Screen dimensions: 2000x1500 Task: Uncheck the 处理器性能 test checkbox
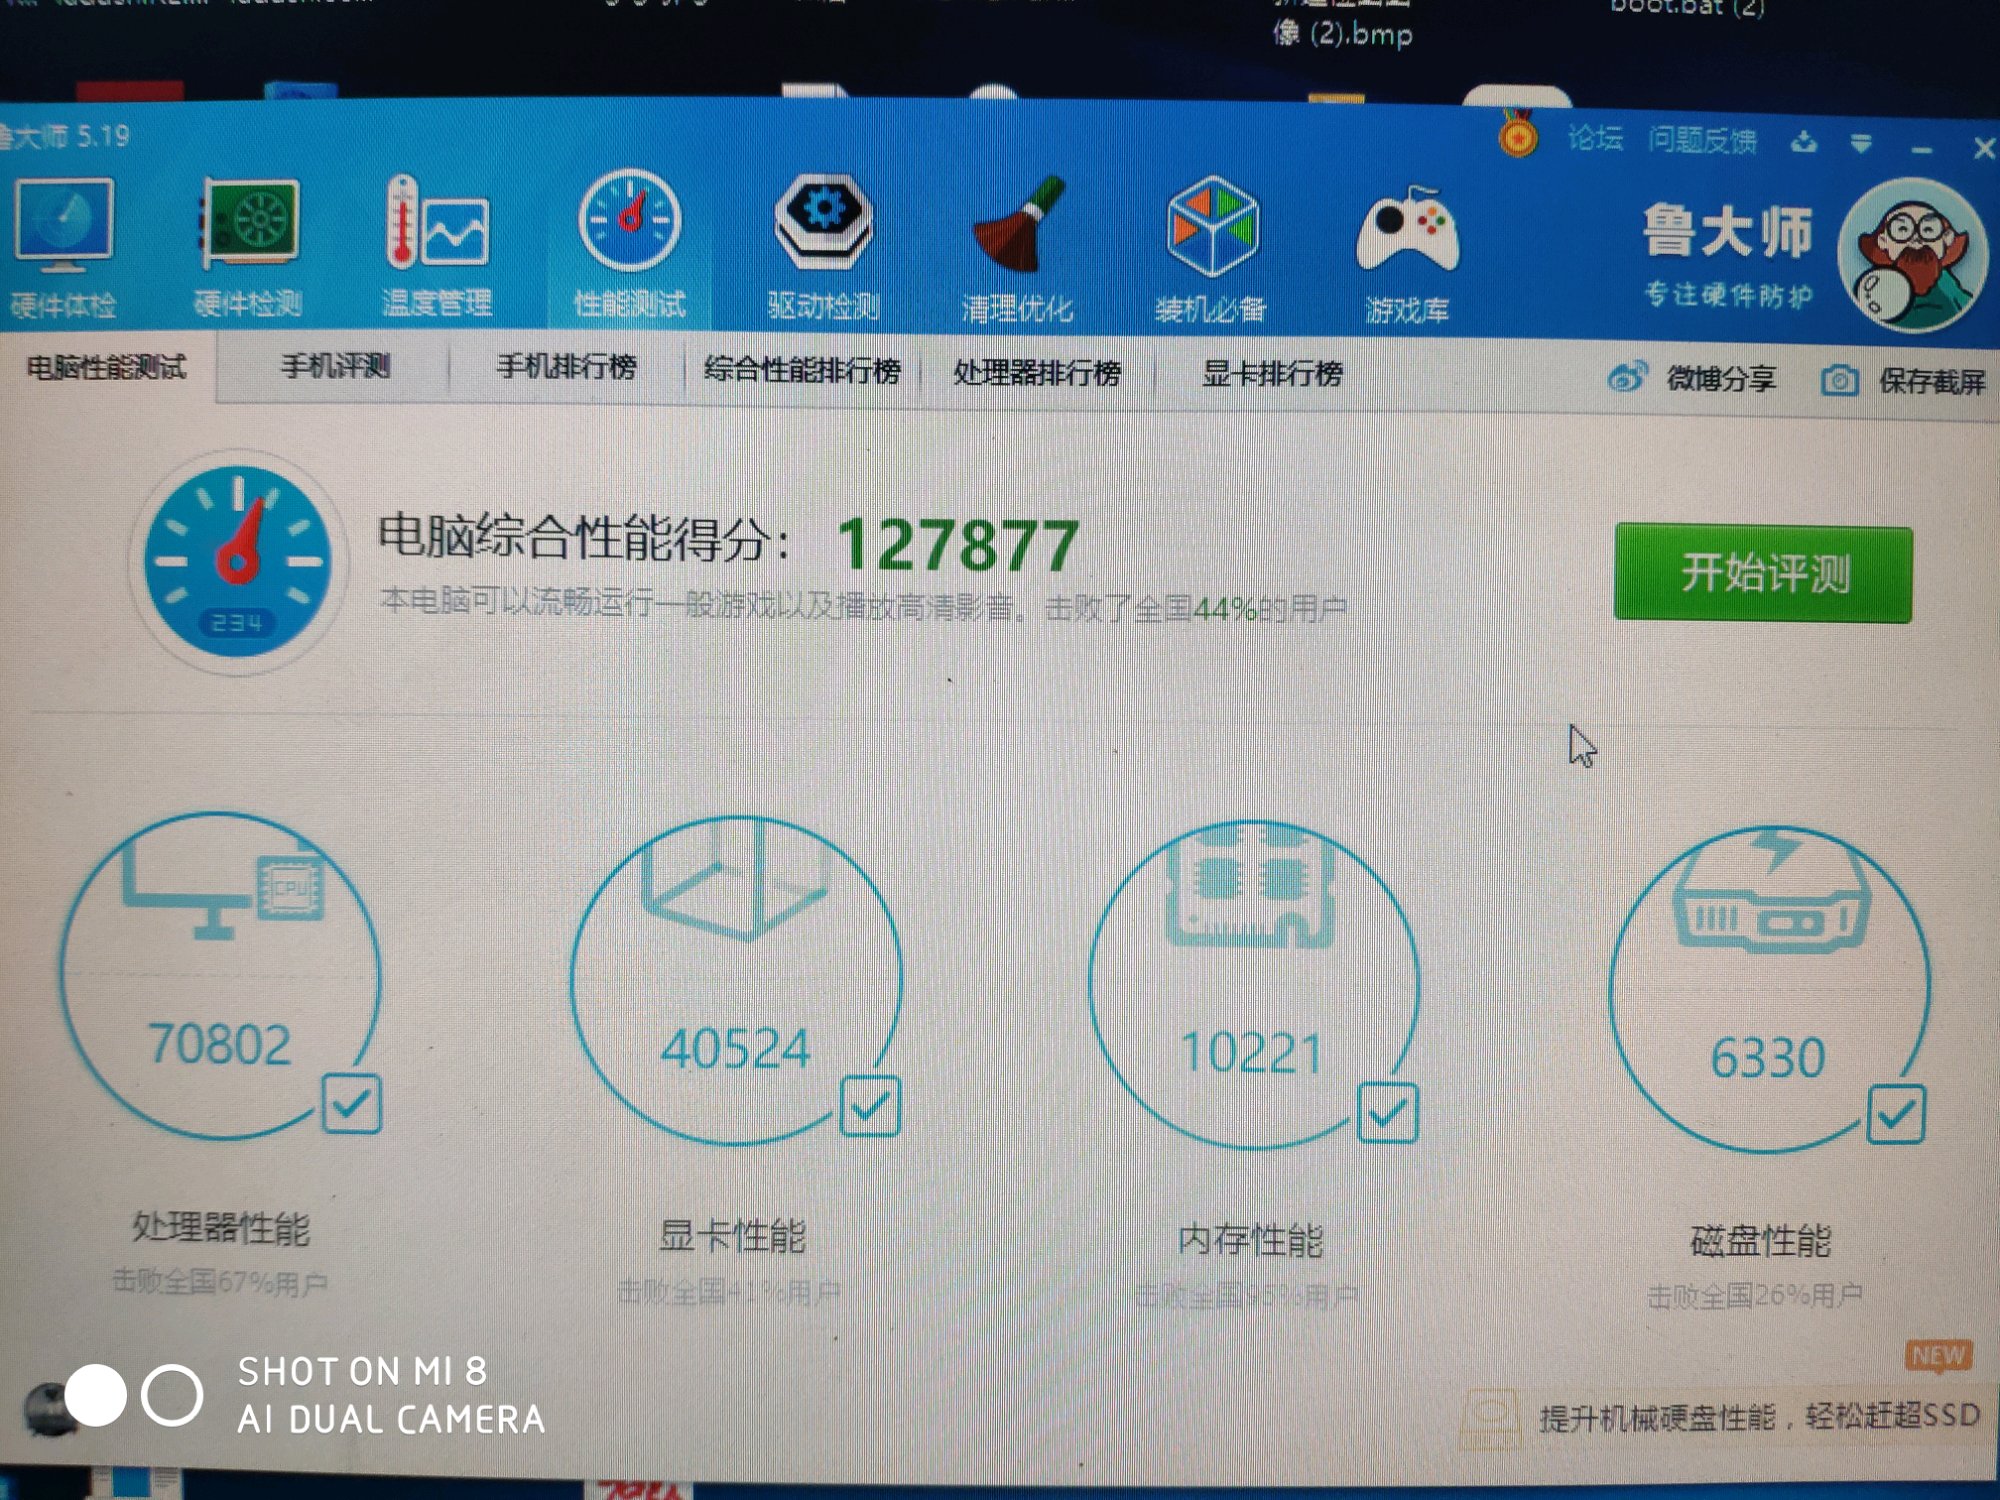pyautogui.click(x=352, y=1104)
